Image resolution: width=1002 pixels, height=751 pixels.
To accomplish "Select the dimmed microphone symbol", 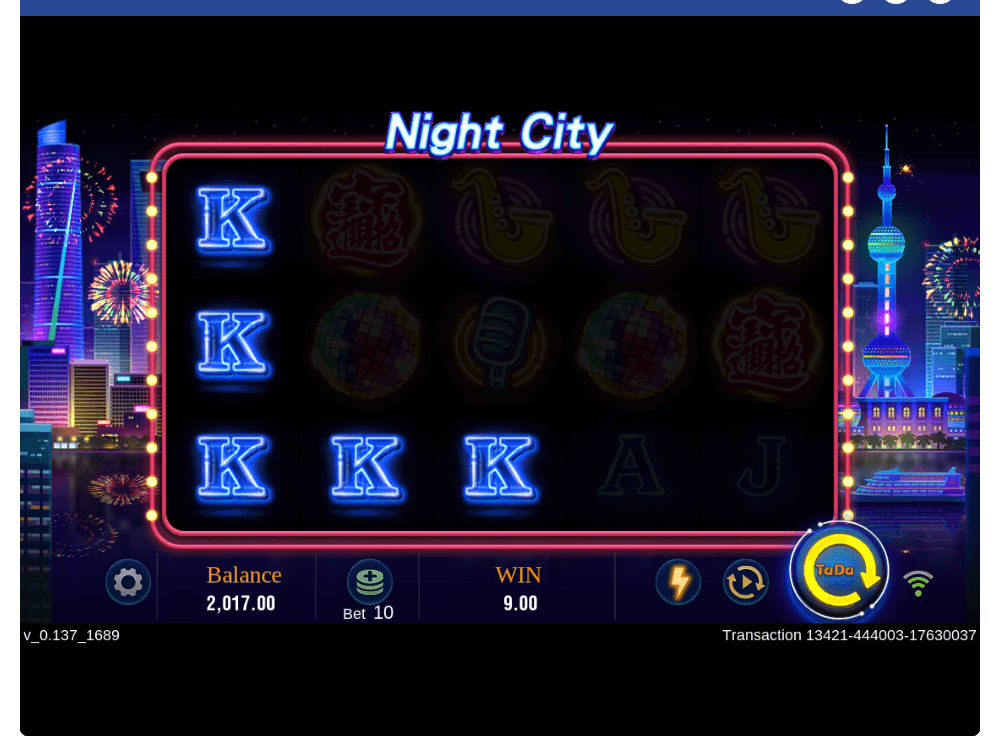I will [500, 343].
